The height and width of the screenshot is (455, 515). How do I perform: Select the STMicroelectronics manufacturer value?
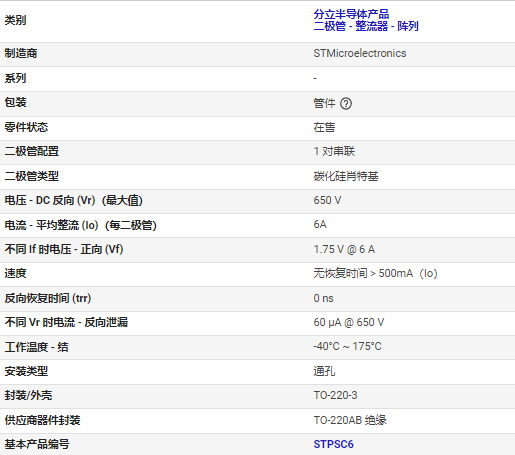(360, 53)
